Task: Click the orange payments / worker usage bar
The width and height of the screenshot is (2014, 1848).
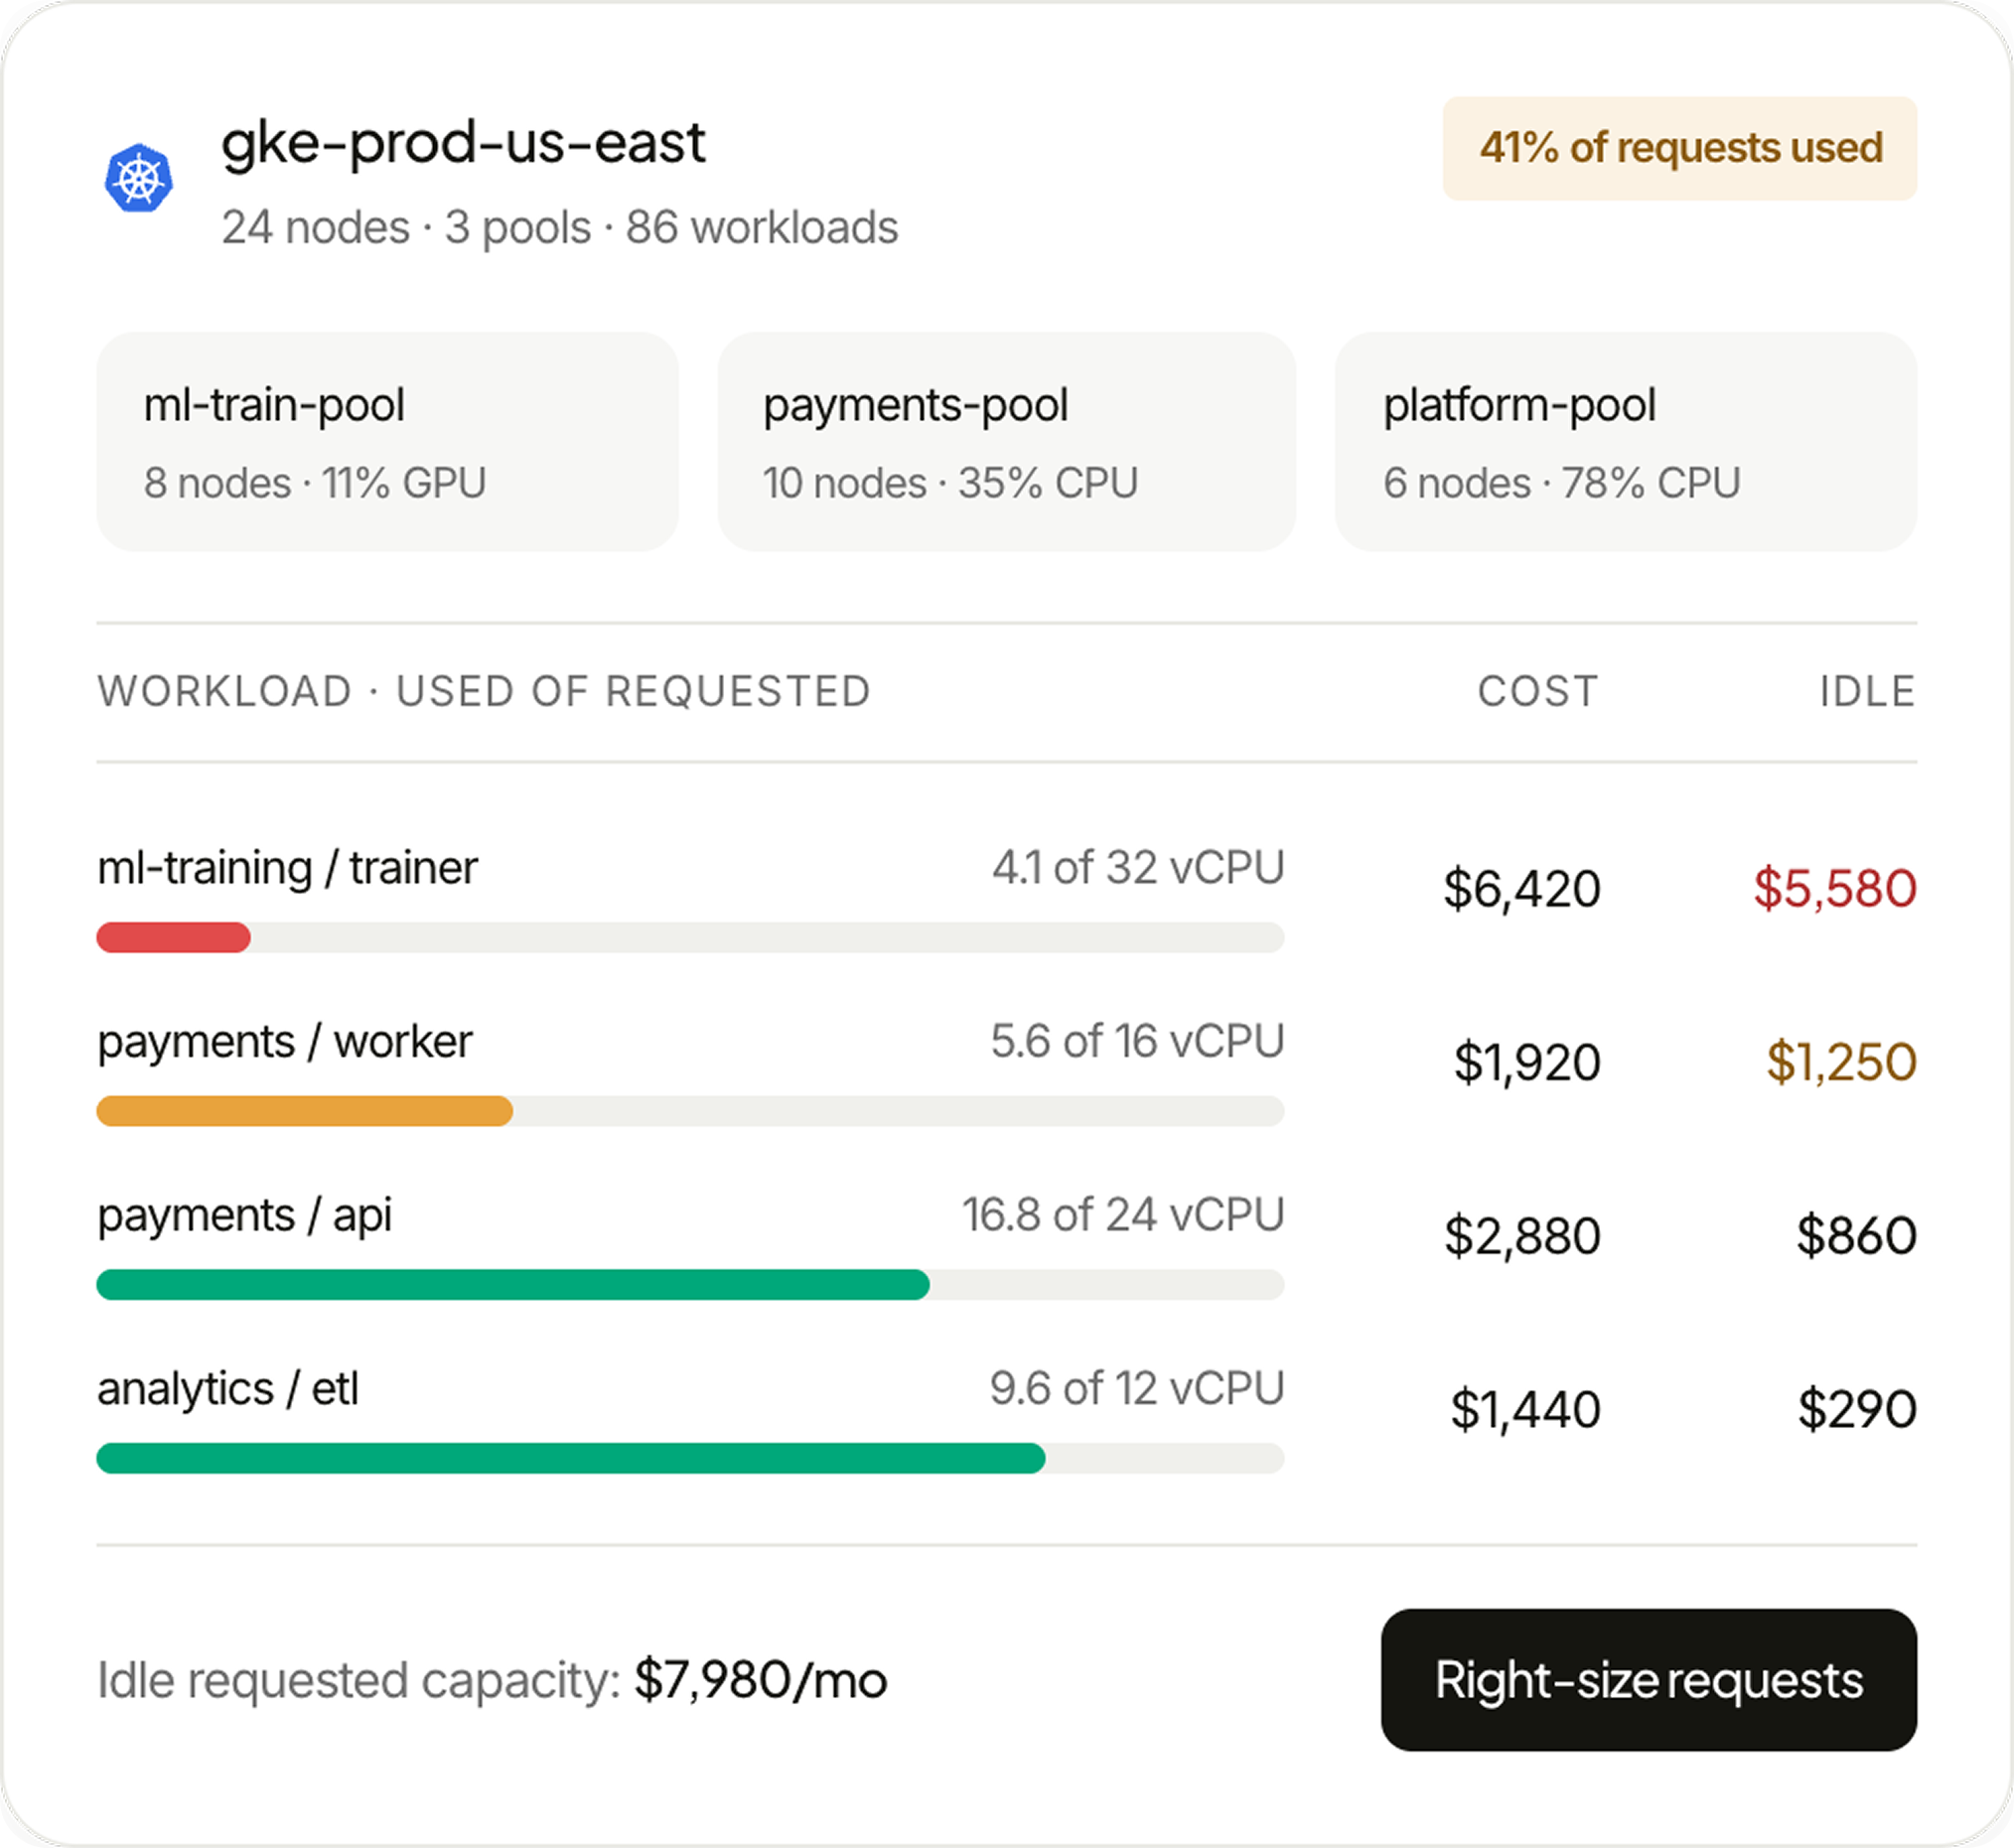Action: 305,1111
